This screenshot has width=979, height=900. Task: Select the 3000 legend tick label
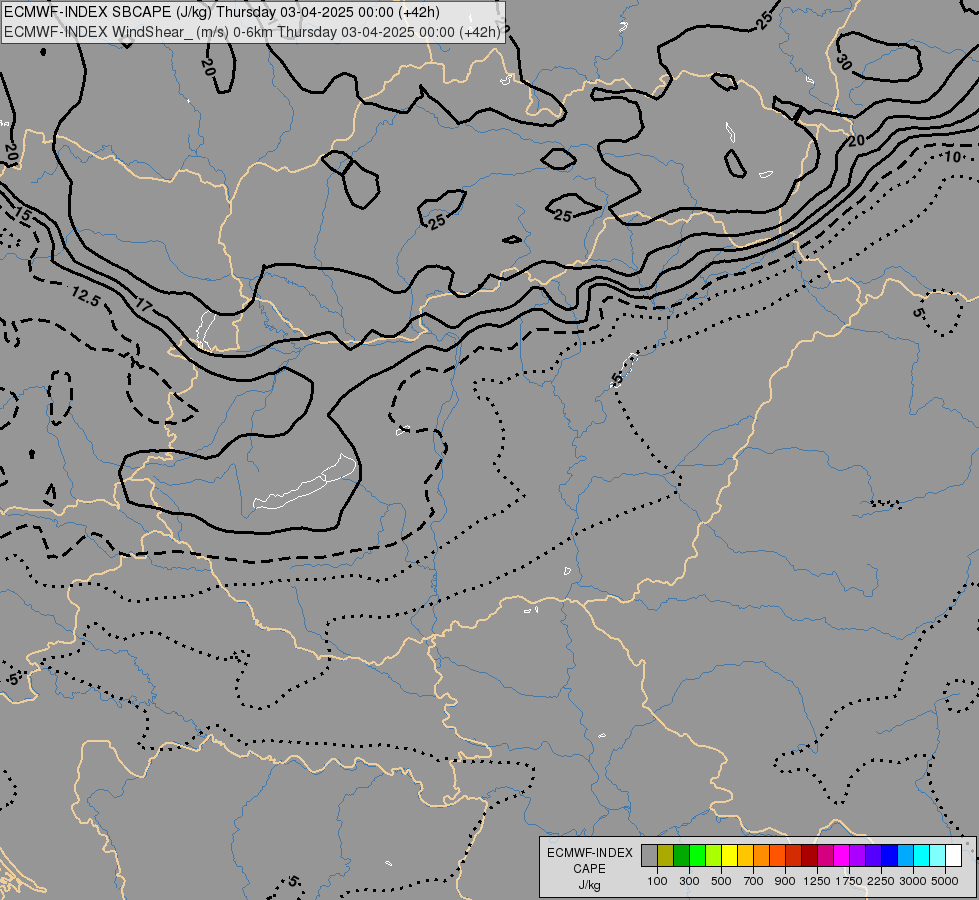point(913,881)
